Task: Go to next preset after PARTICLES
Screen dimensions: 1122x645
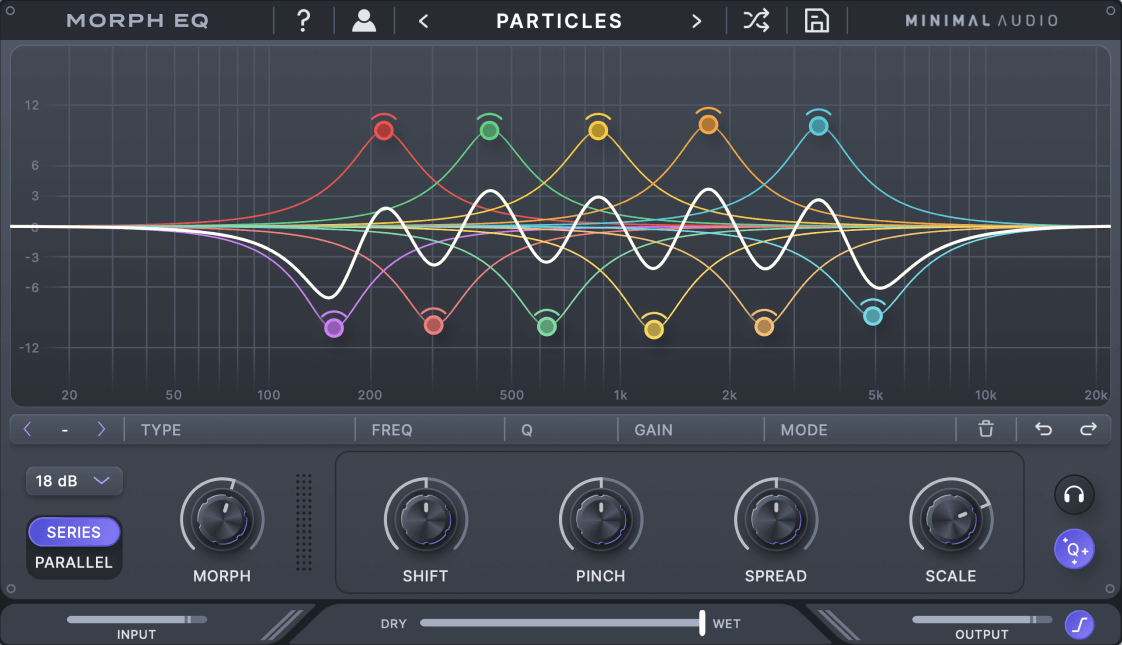Action: coord(696,21)
